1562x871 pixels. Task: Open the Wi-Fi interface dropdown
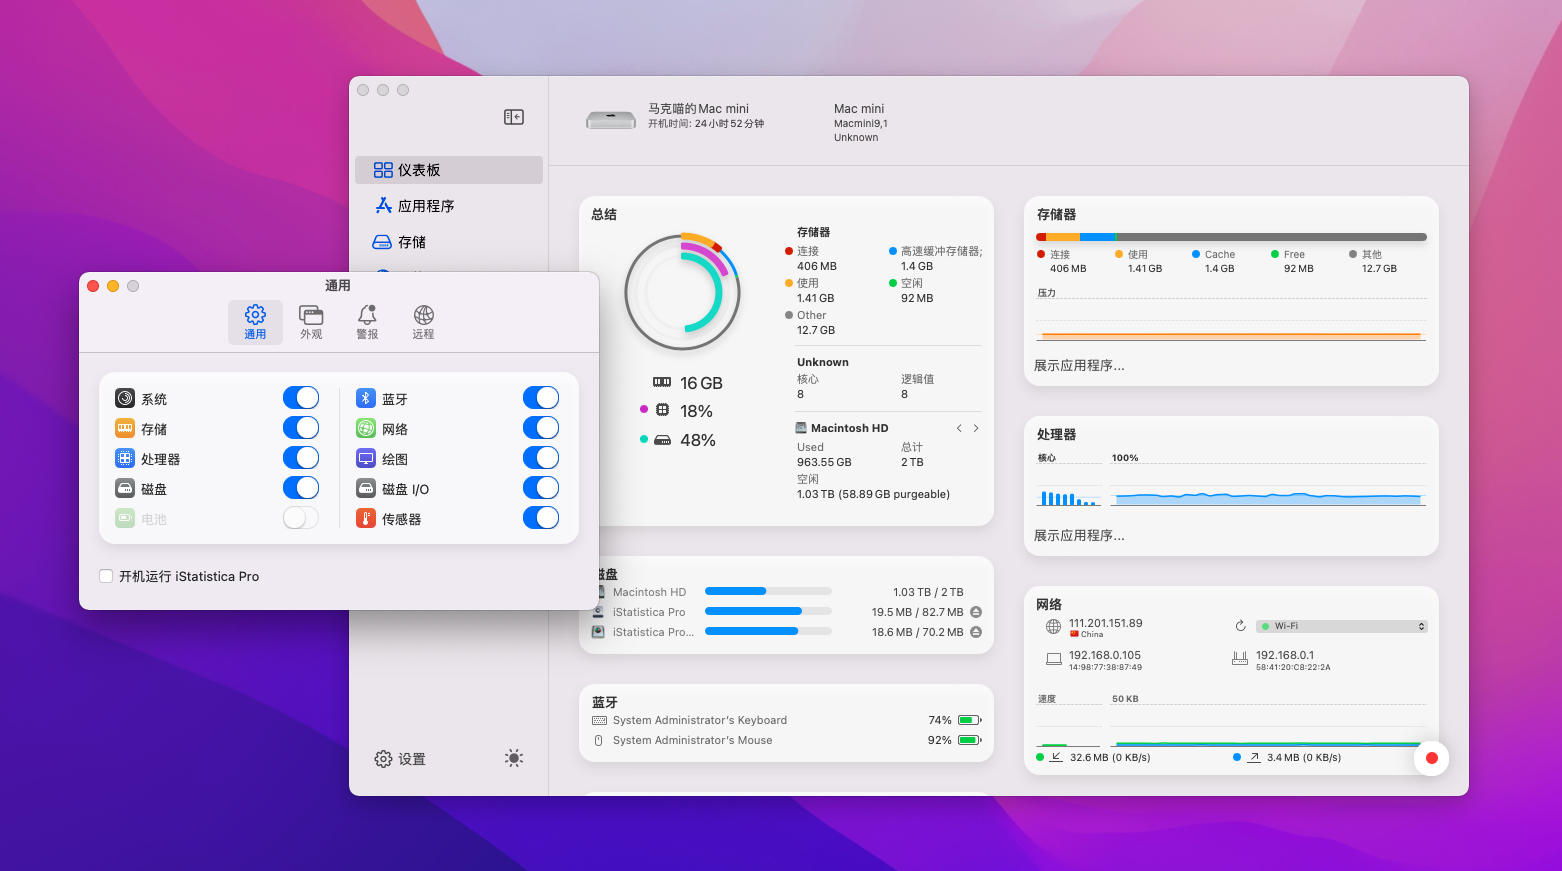coord(1341,626)
